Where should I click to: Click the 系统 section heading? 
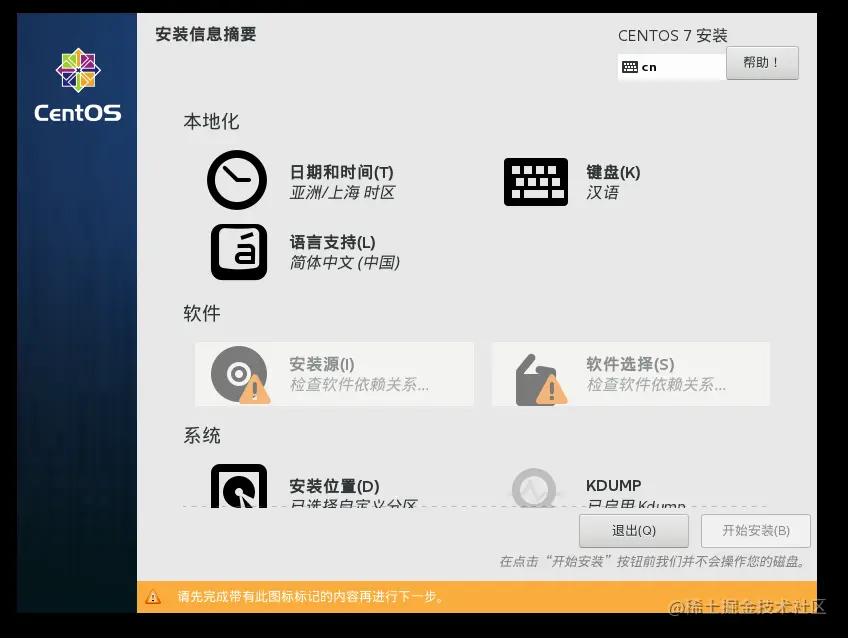[202, 436]
